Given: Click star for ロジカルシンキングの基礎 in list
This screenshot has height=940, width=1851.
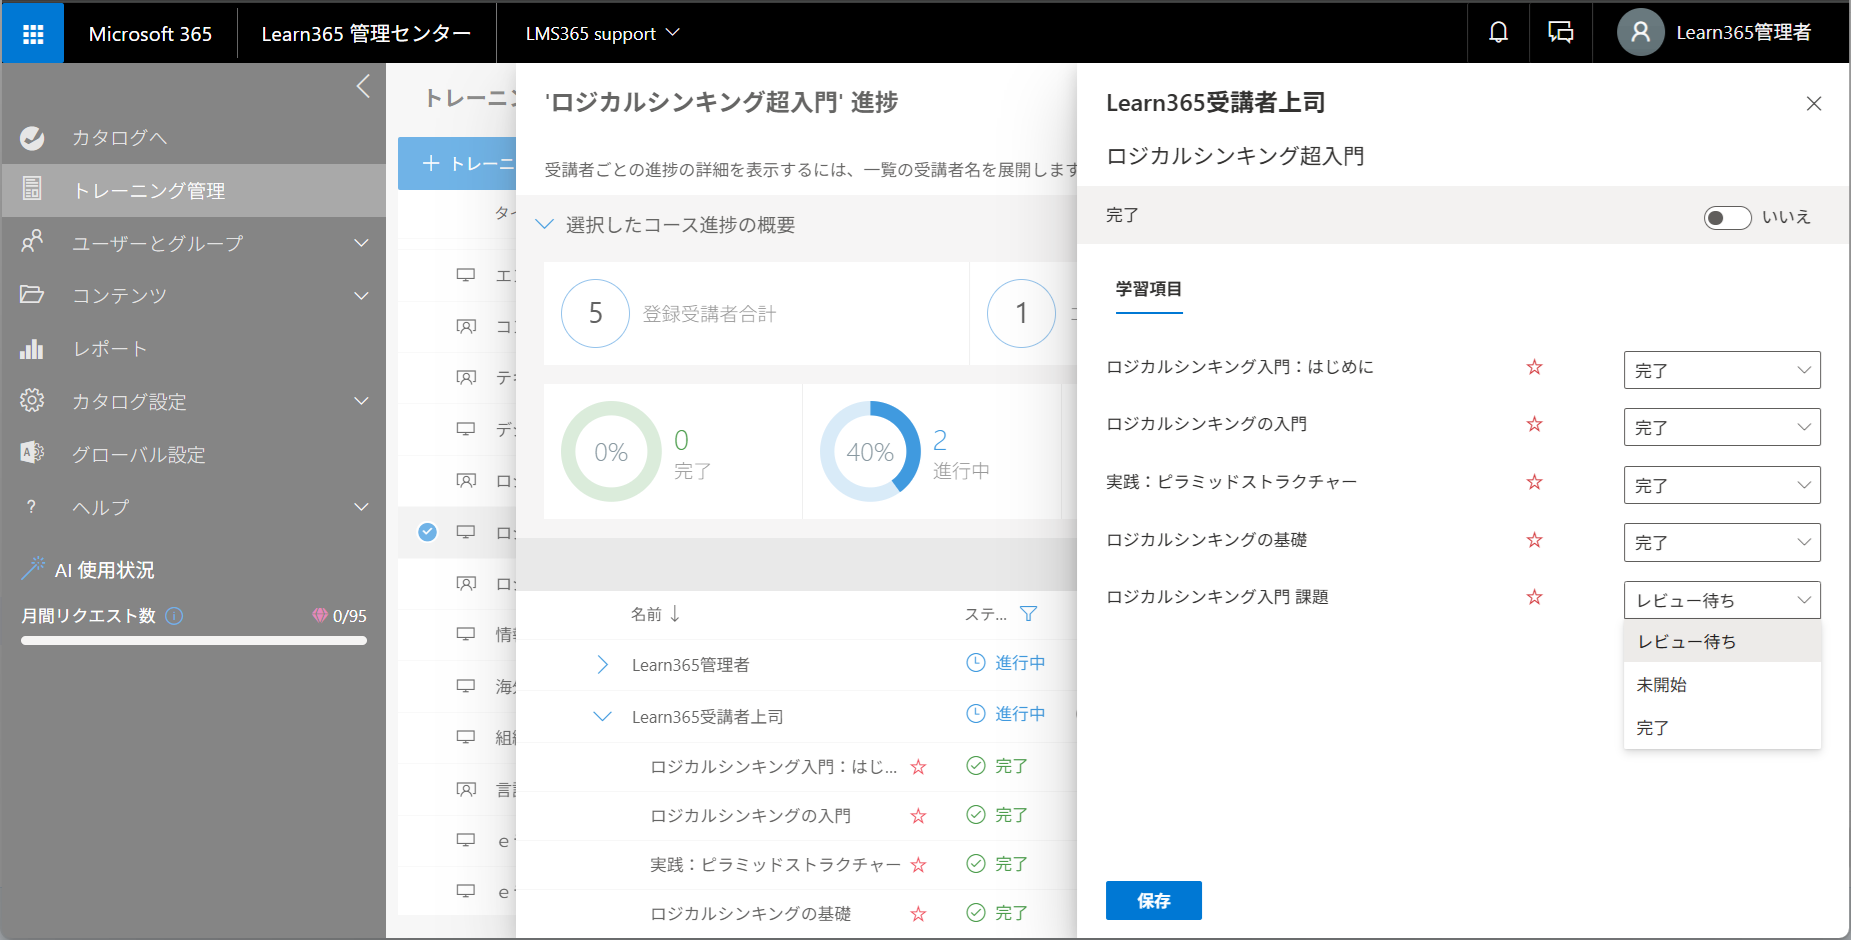Looking at the screenshot, I should coord(918,914).
